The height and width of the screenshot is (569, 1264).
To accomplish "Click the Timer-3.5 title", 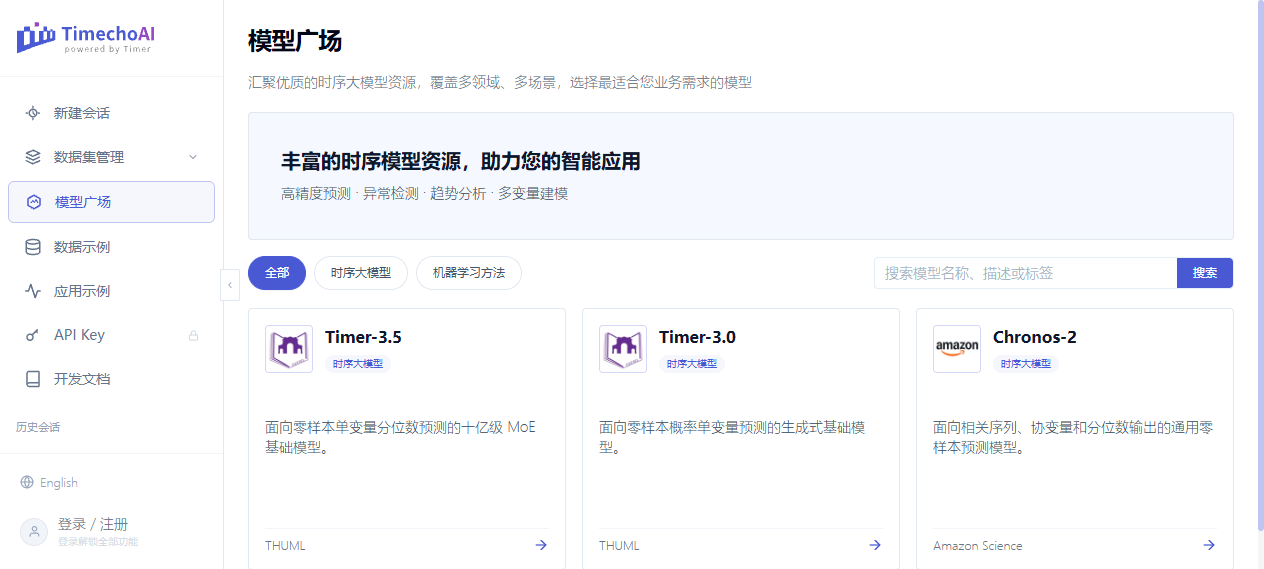I will tap(363, 337).
